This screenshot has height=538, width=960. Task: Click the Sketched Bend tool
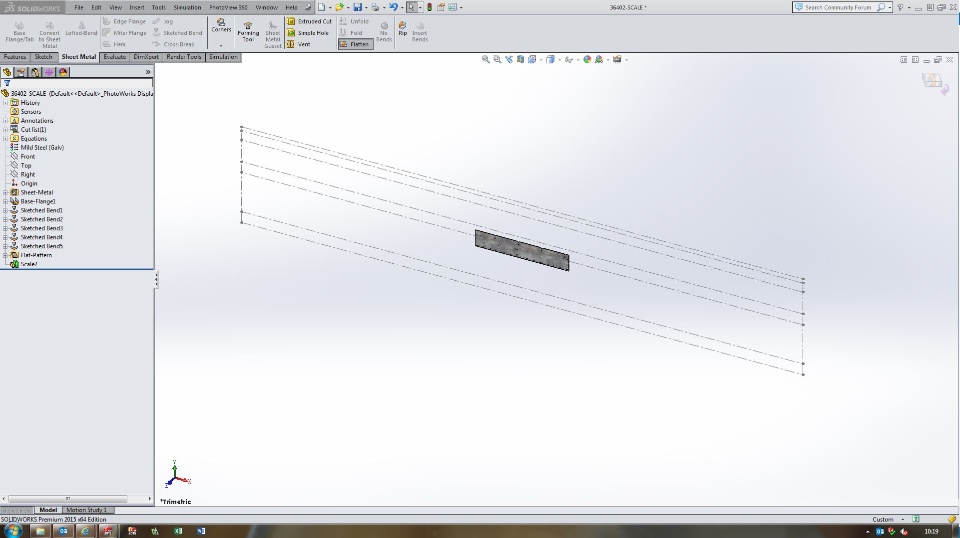(177, 33)
